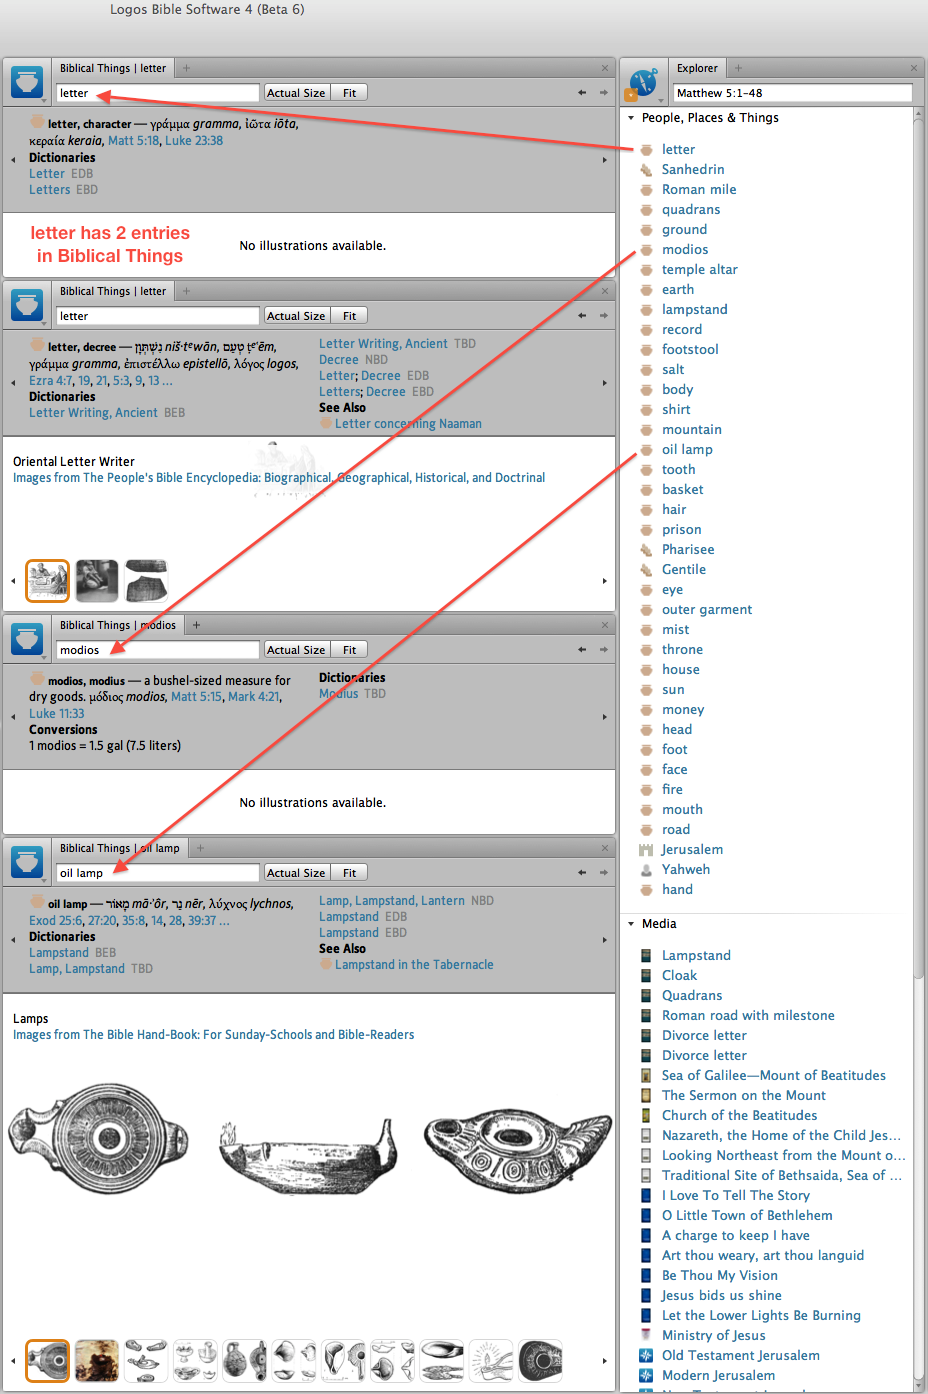Open the Luke 11:33 reference link
Image resolution: width=928 pixels, height=1394 pixels.
(57, 714)
